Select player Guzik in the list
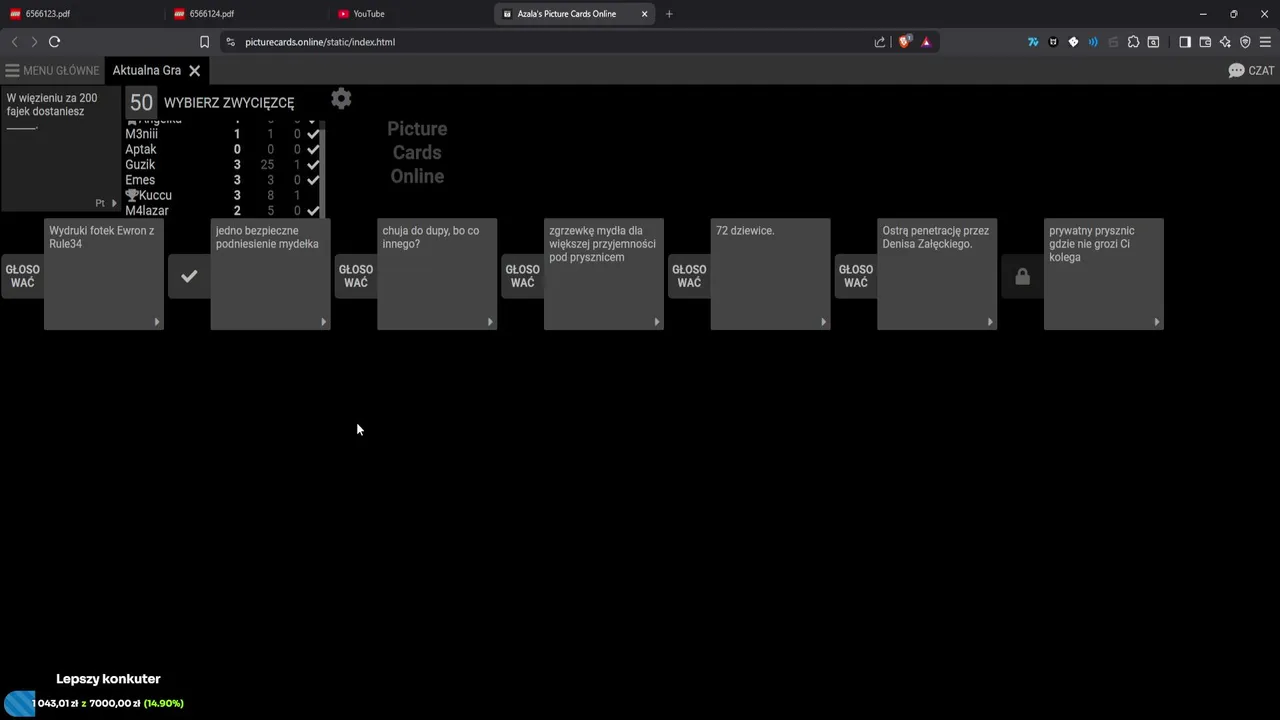The height and width of the screenshot is (720, 1280). [x=140, y=165]
